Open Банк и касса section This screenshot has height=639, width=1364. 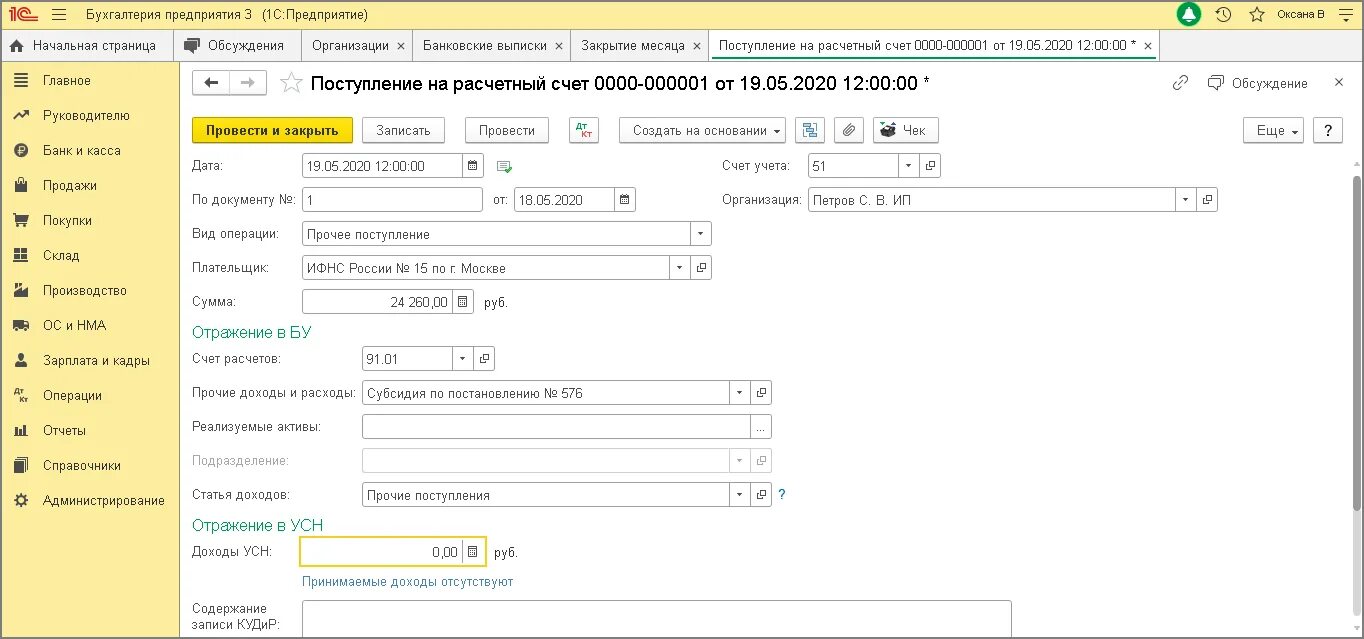point(81,151)
